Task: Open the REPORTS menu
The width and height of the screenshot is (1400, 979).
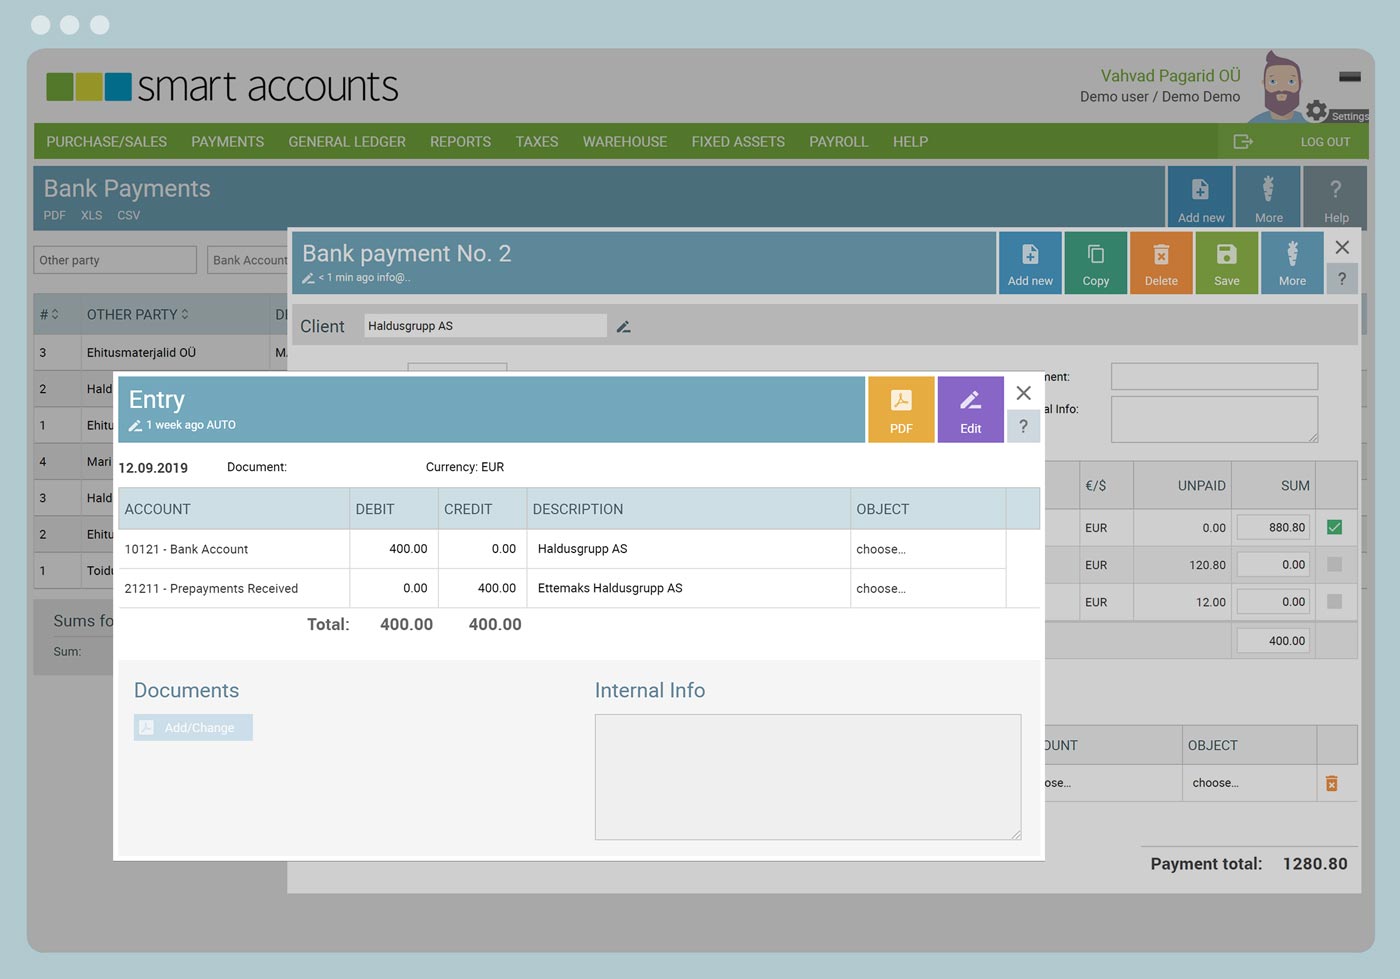Action: pos(460,142)
